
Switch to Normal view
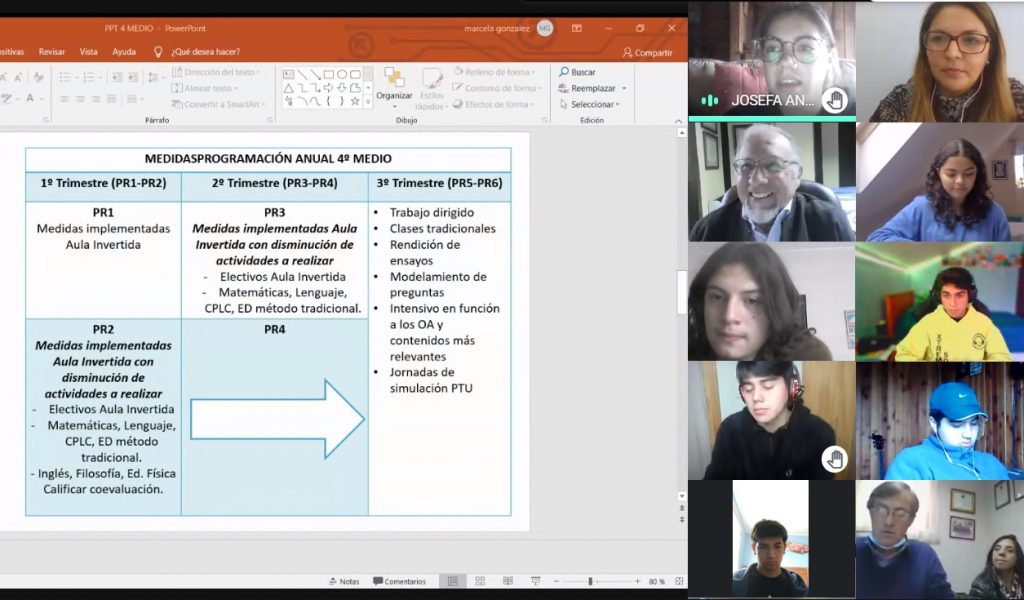click(x=452, y=581)
